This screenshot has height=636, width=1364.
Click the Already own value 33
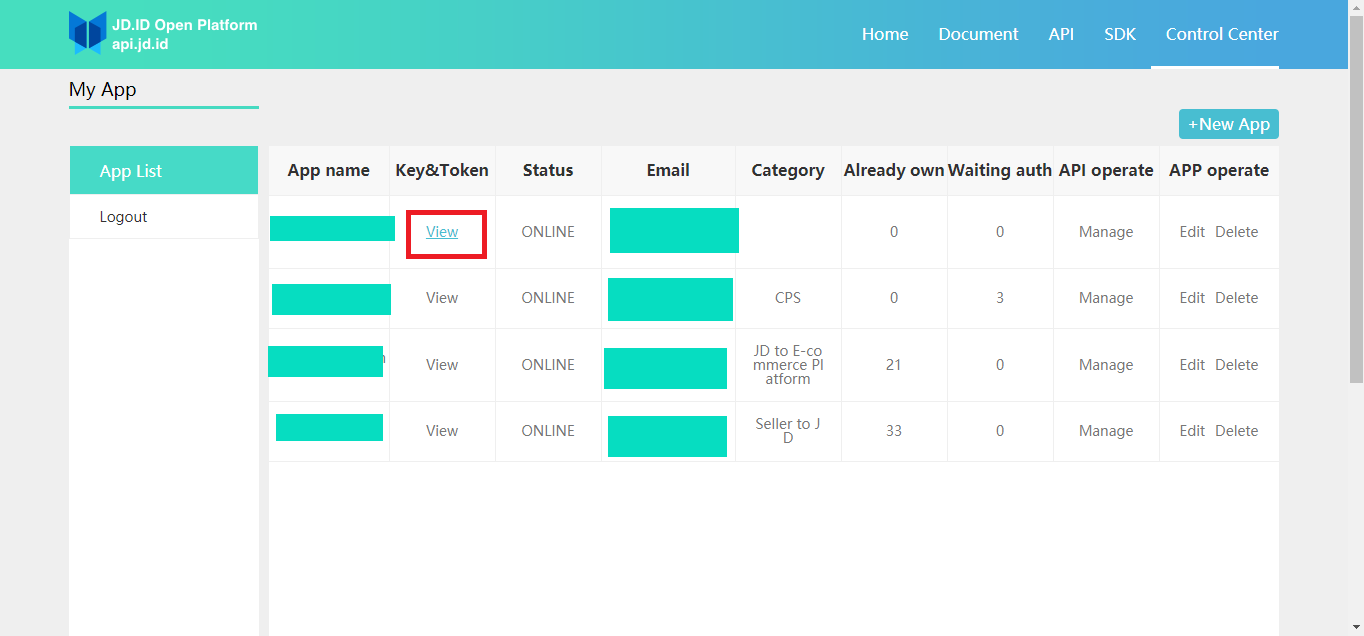point(894,431)
